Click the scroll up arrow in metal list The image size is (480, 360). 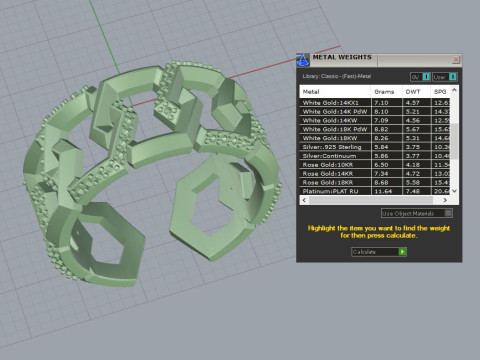click(454, 90)
